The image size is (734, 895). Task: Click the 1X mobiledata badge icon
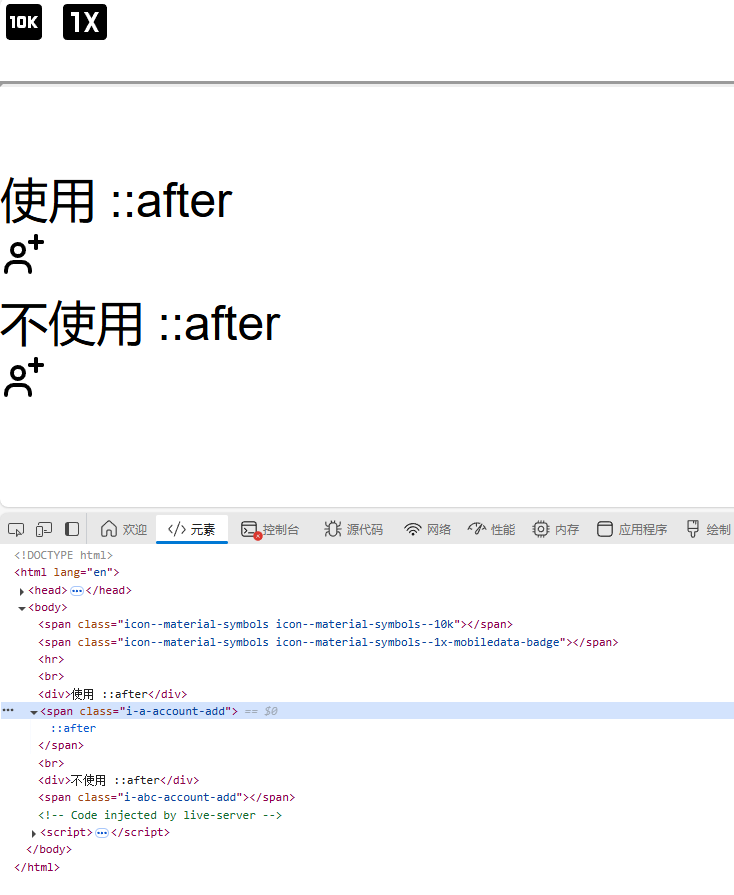[84, 22]
